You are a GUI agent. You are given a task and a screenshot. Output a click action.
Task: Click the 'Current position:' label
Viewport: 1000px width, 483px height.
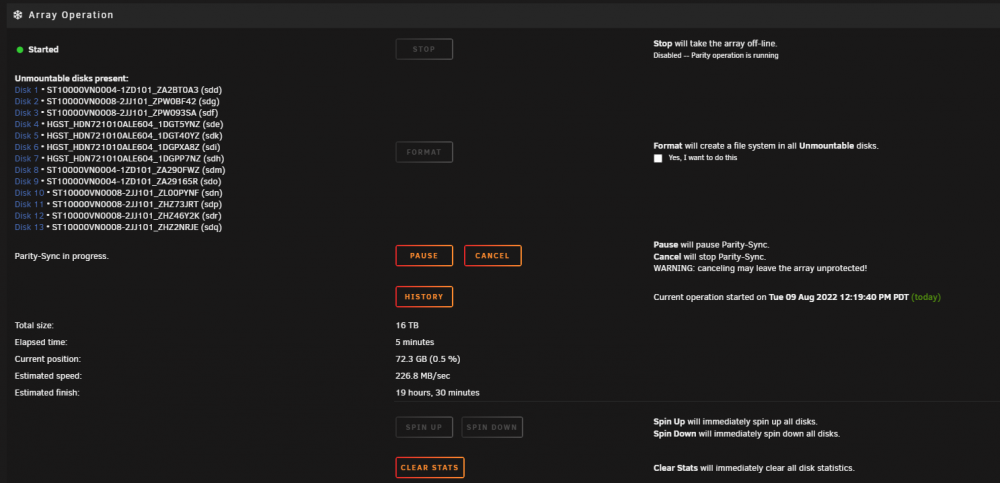(48, 359)
